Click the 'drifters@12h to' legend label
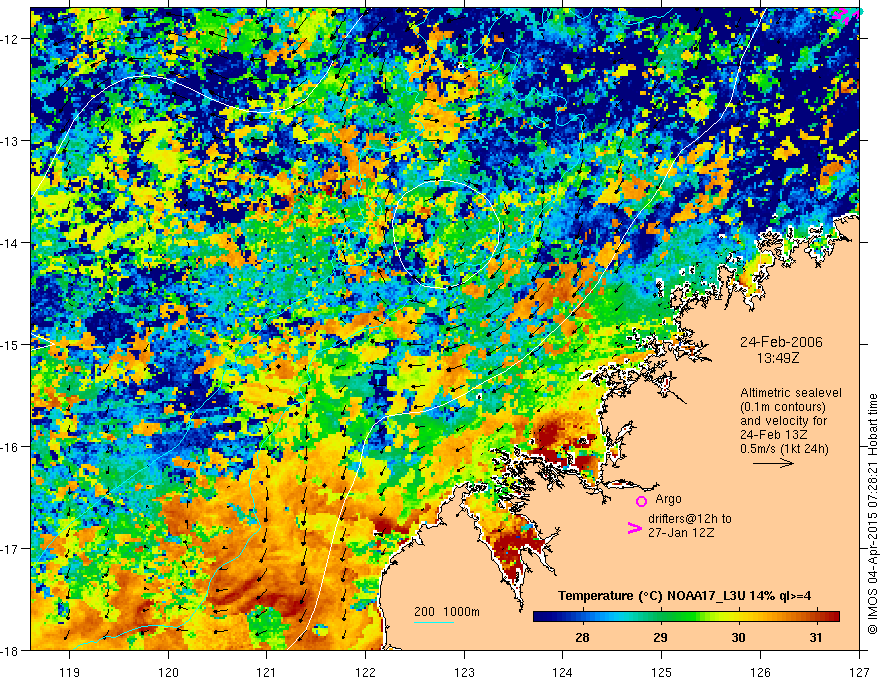880x680 pixels. point(690,519)
